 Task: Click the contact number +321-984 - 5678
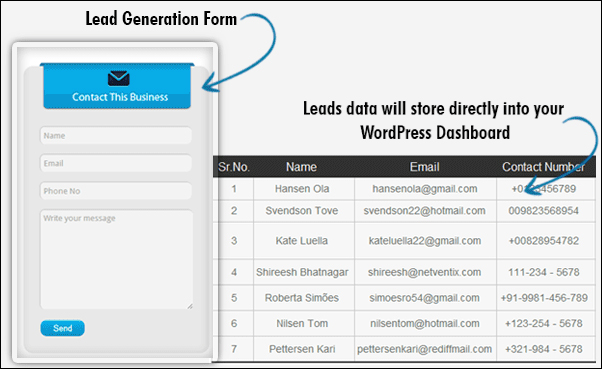pos(544,349)
